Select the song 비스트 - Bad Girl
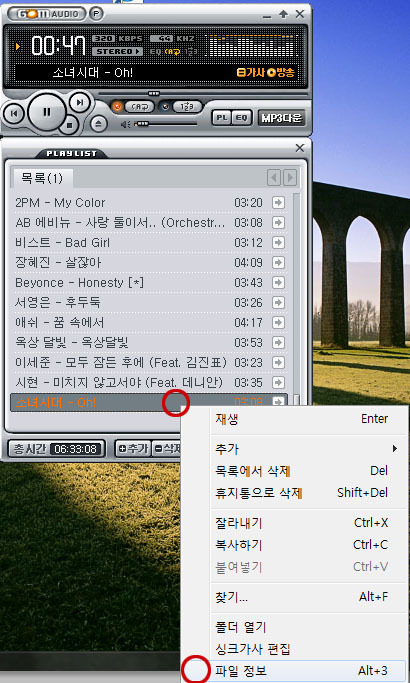 pos(149,243)
